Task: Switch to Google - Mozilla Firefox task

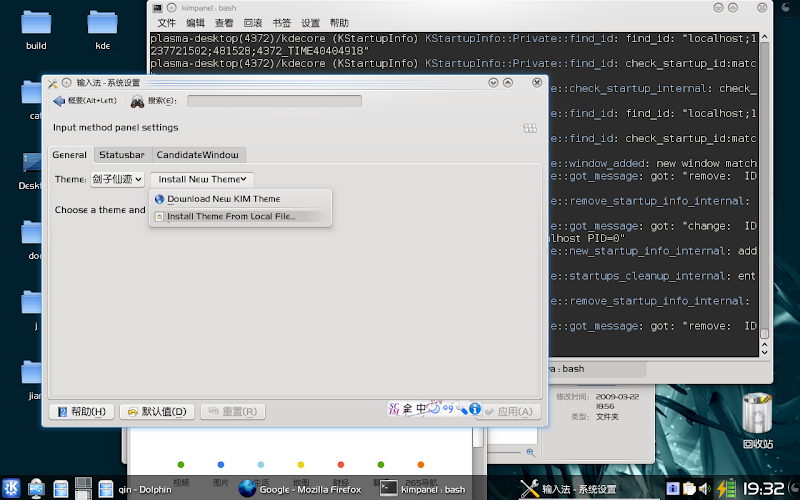Action: [300, 489]
